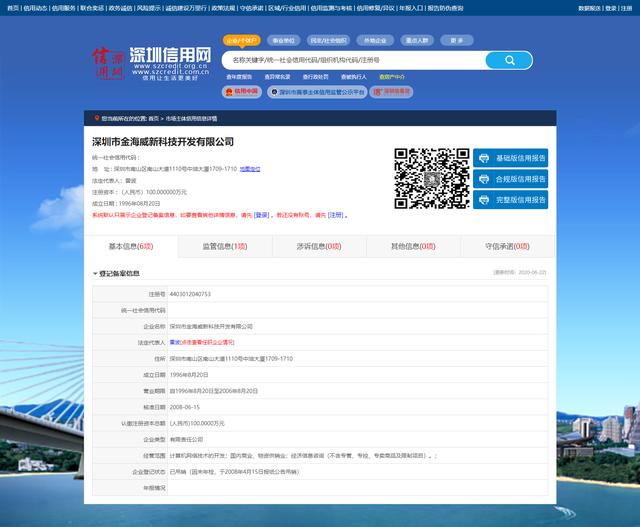Click 注册 in top right corner

627,8
